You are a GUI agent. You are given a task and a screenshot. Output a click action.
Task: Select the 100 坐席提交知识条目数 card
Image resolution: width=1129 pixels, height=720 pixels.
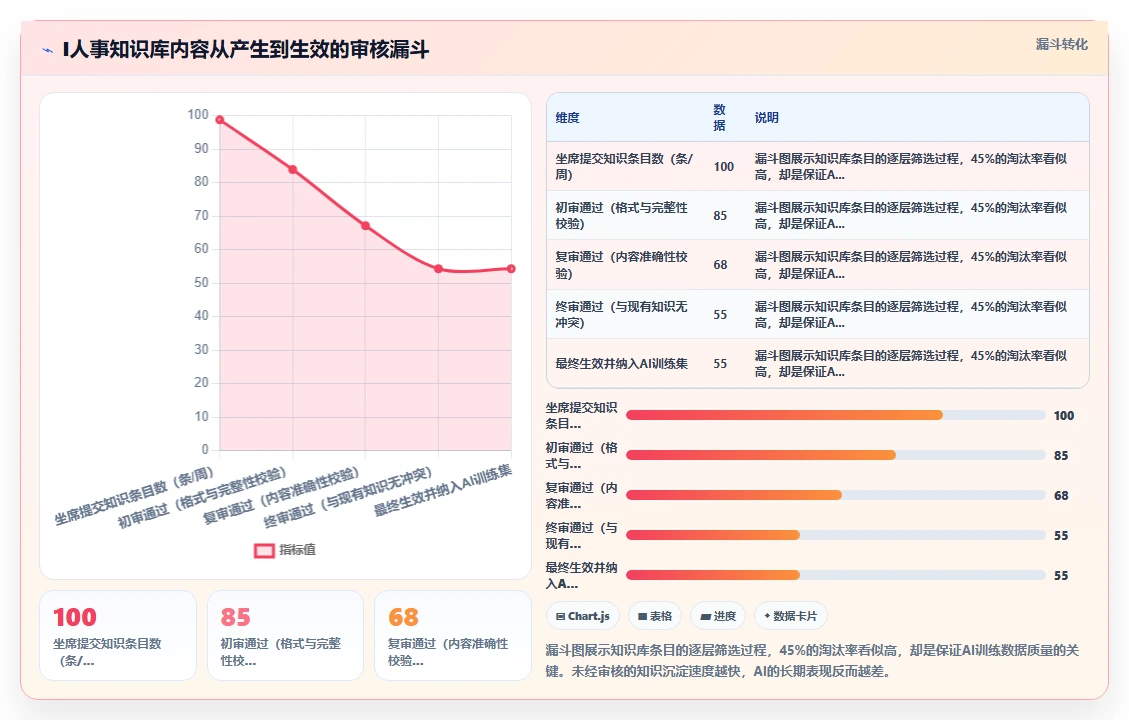pyautogui.click(x=118, y=636)
